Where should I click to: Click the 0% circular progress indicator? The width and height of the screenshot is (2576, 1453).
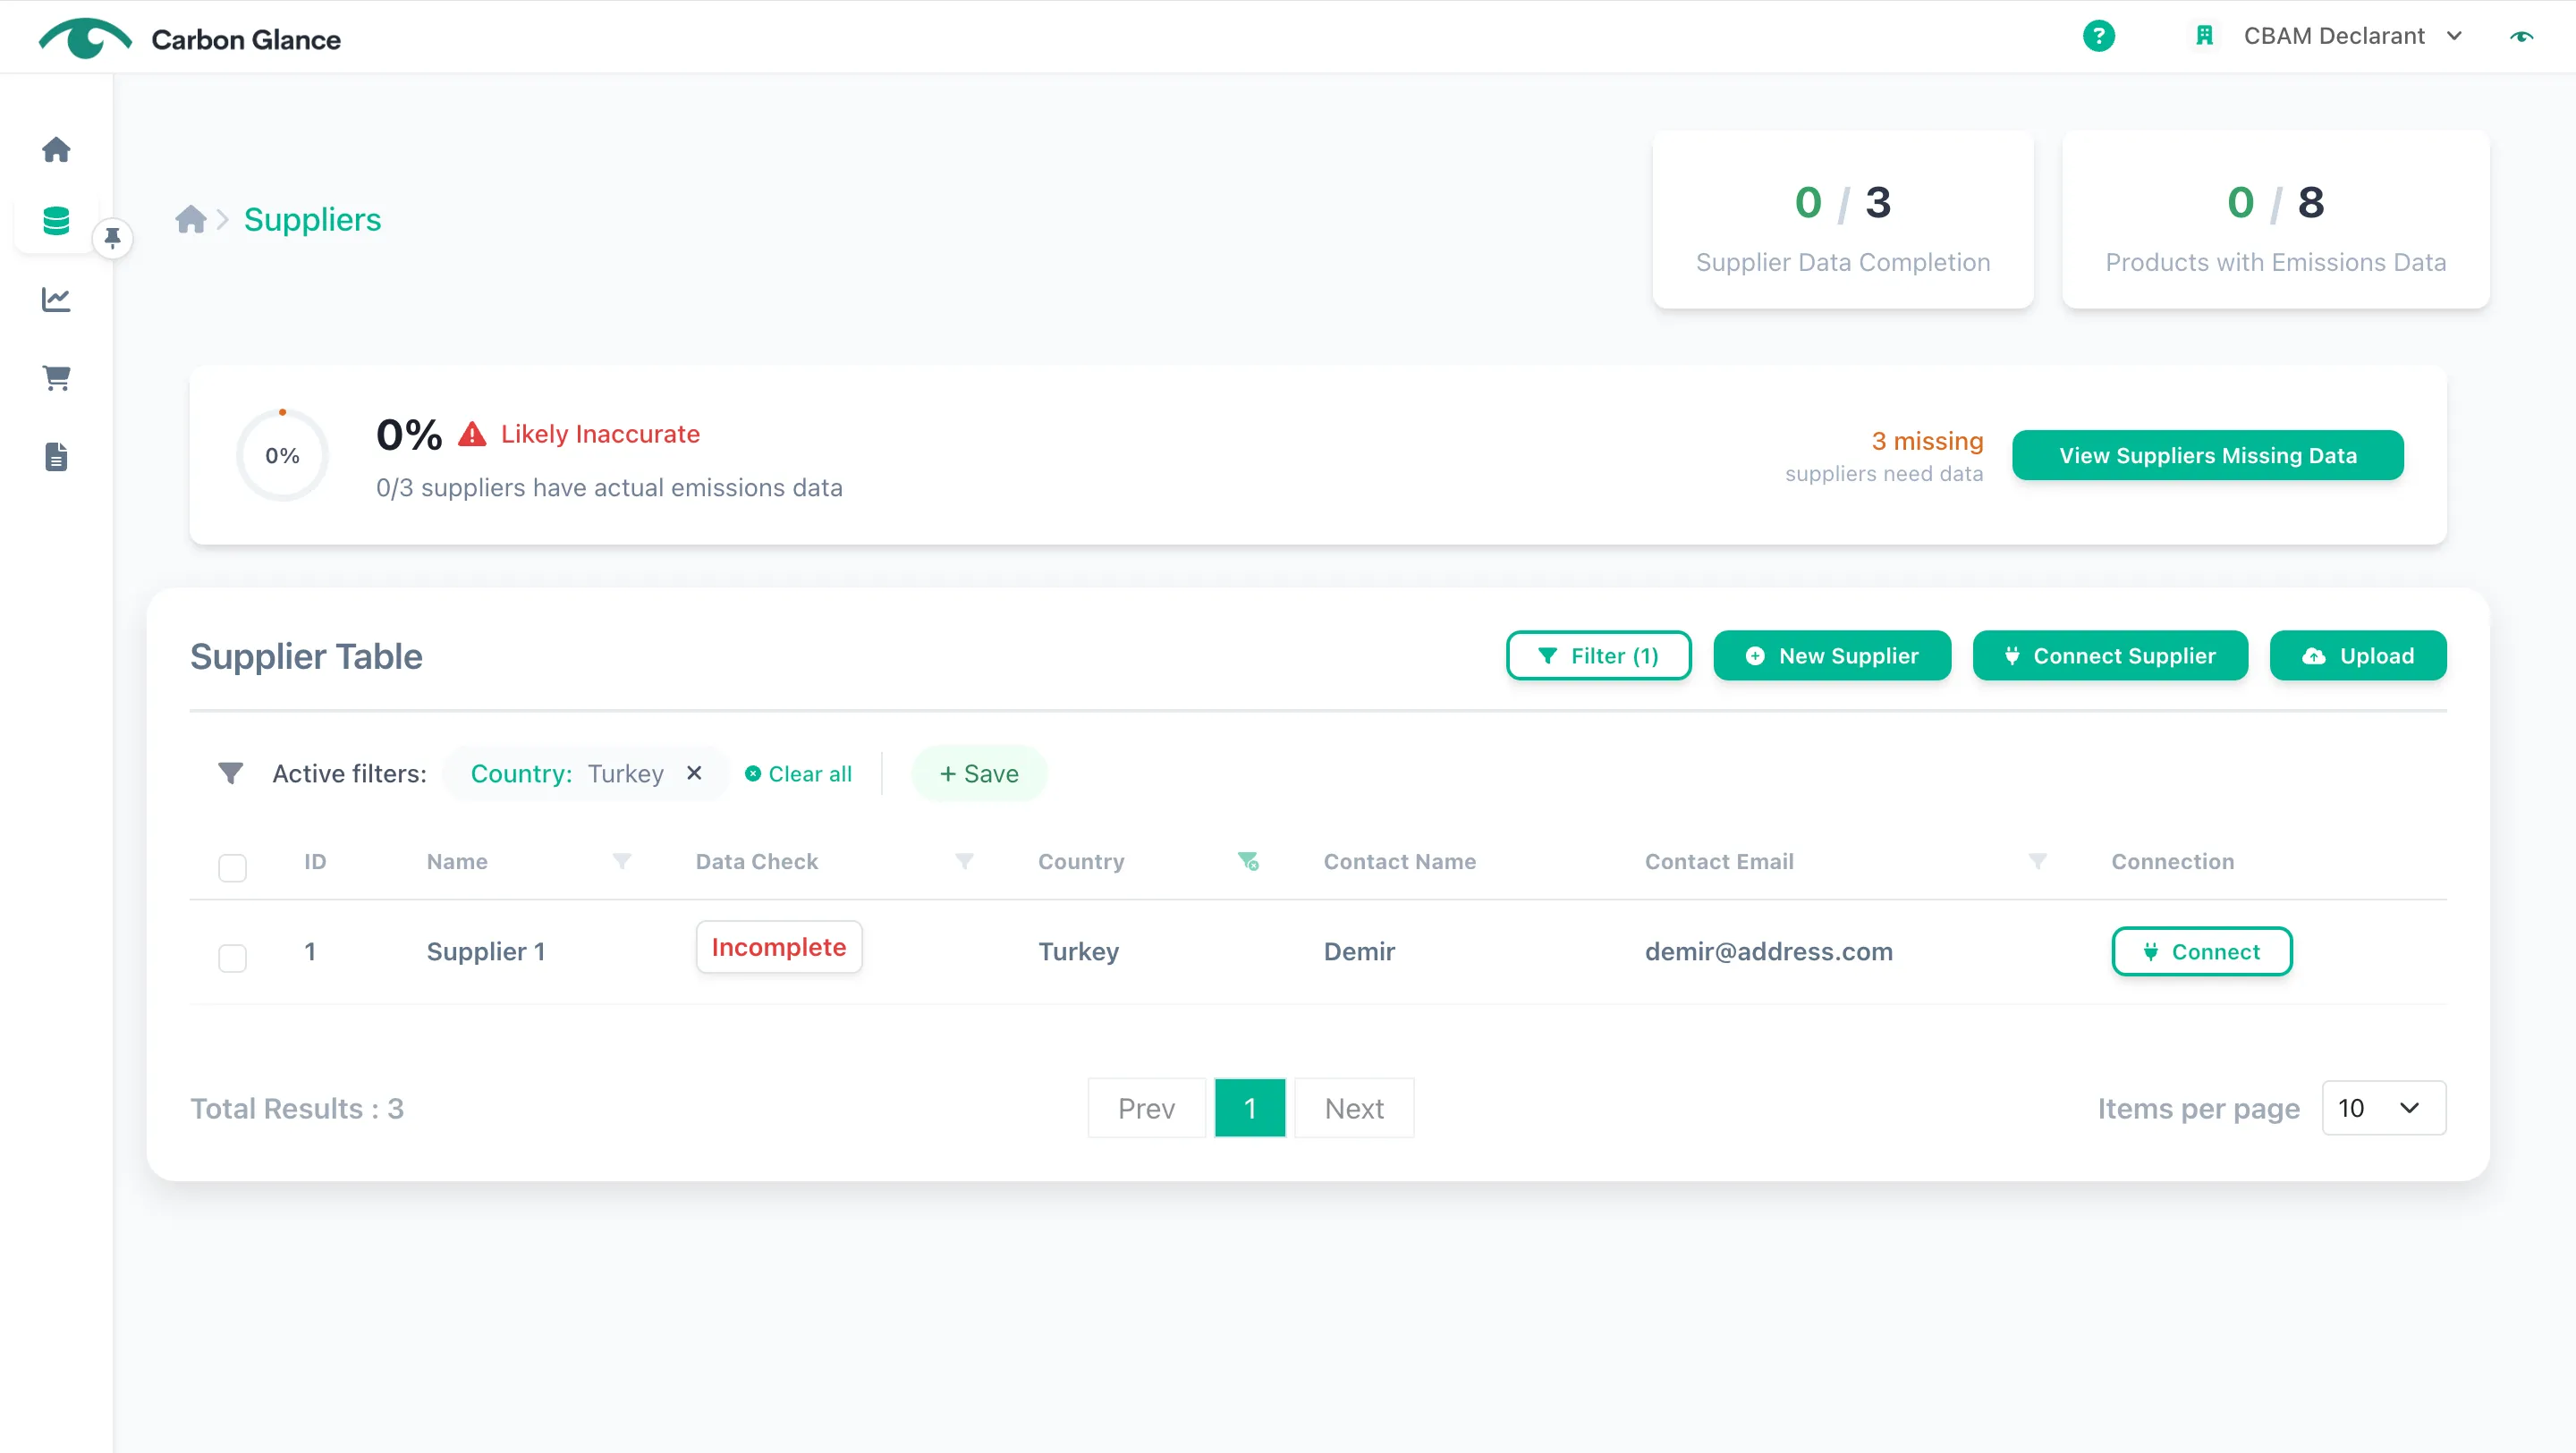282,455
